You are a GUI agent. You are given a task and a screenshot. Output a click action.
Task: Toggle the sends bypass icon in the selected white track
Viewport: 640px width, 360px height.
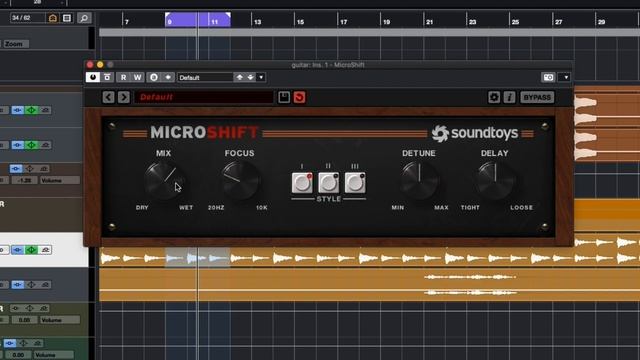[x=45, y=250]
